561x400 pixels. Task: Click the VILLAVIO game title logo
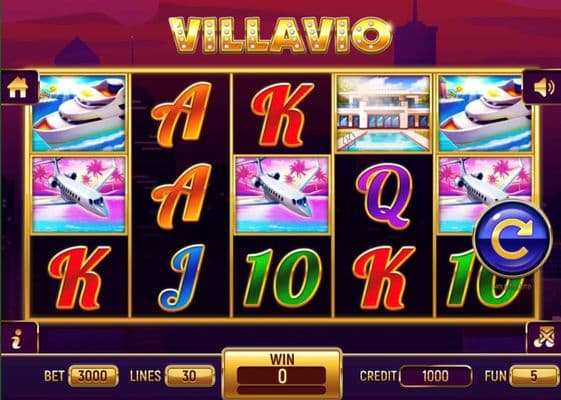[280, 36]
